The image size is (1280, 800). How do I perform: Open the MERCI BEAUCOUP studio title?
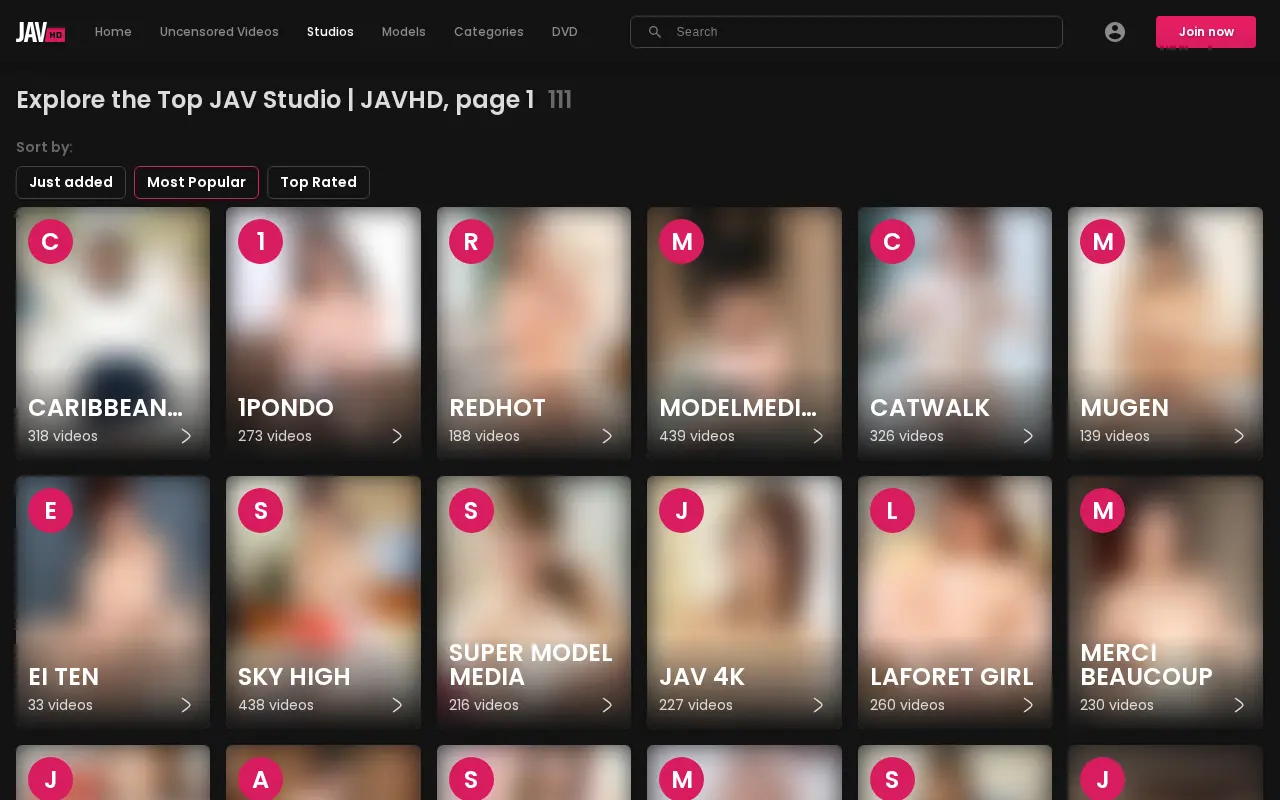(1146, 665)
